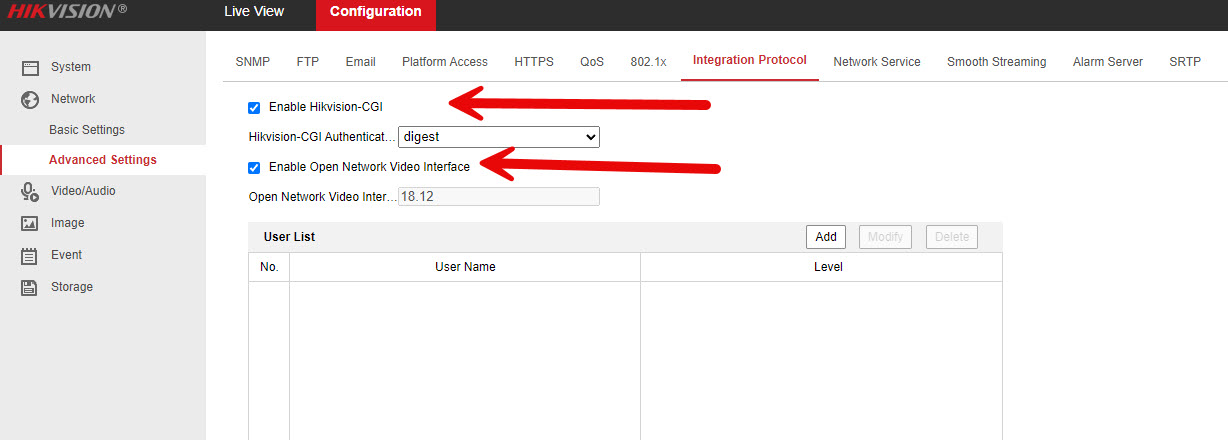Click the Event calendar icon in sidebar
The width and height of the screenshot is (1228, 440).
30,255
